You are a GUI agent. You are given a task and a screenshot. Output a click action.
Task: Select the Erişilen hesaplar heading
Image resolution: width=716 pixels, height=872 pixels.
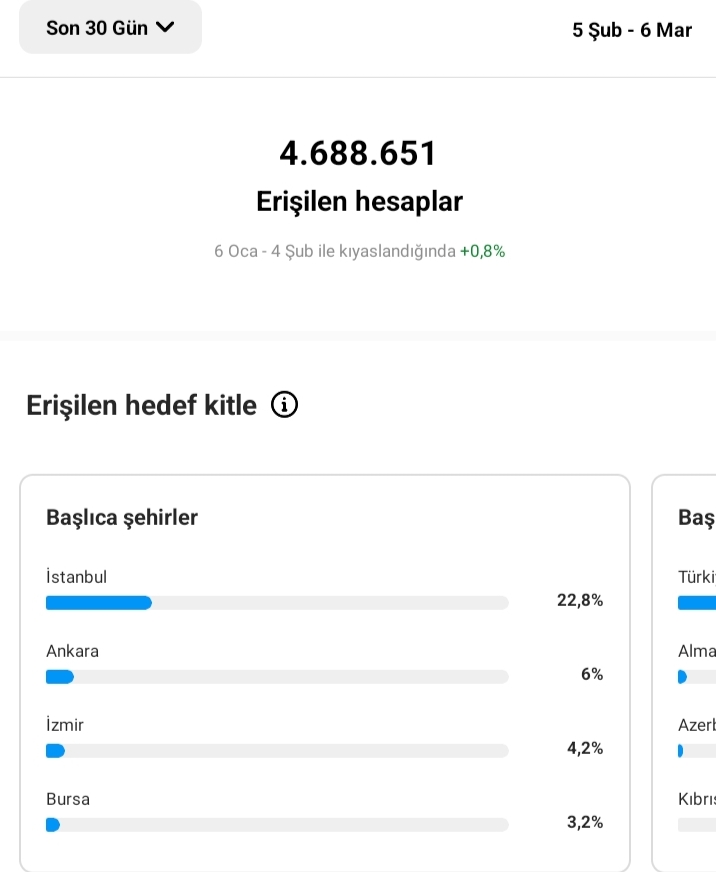359,201
